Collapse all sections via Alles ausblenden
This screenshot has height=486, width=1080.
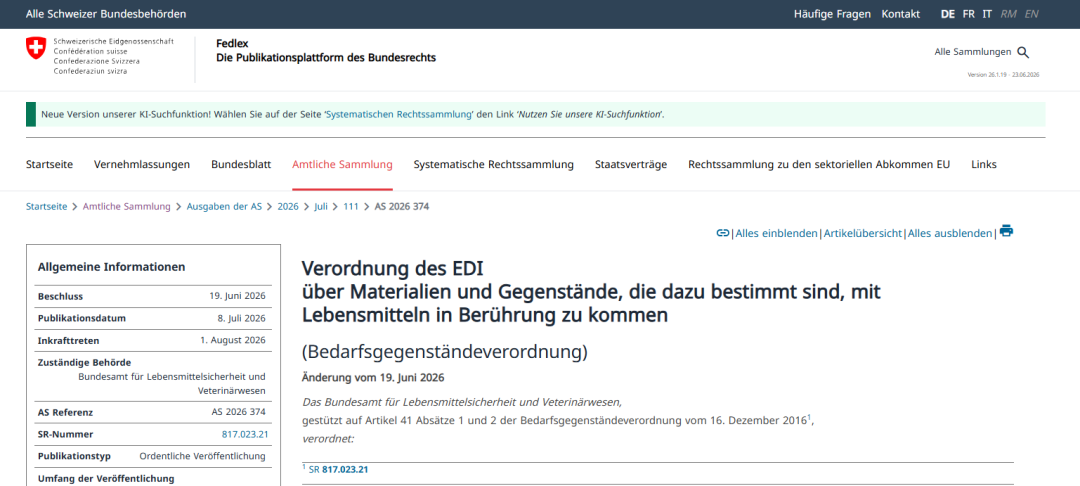tap(950, 233)
